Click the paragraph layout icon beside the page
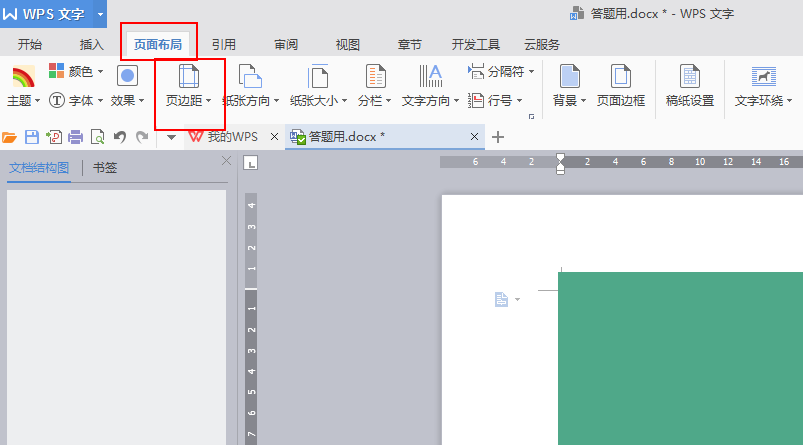The image size is (803, 445). pyautogui.click(x=501, y=299)
